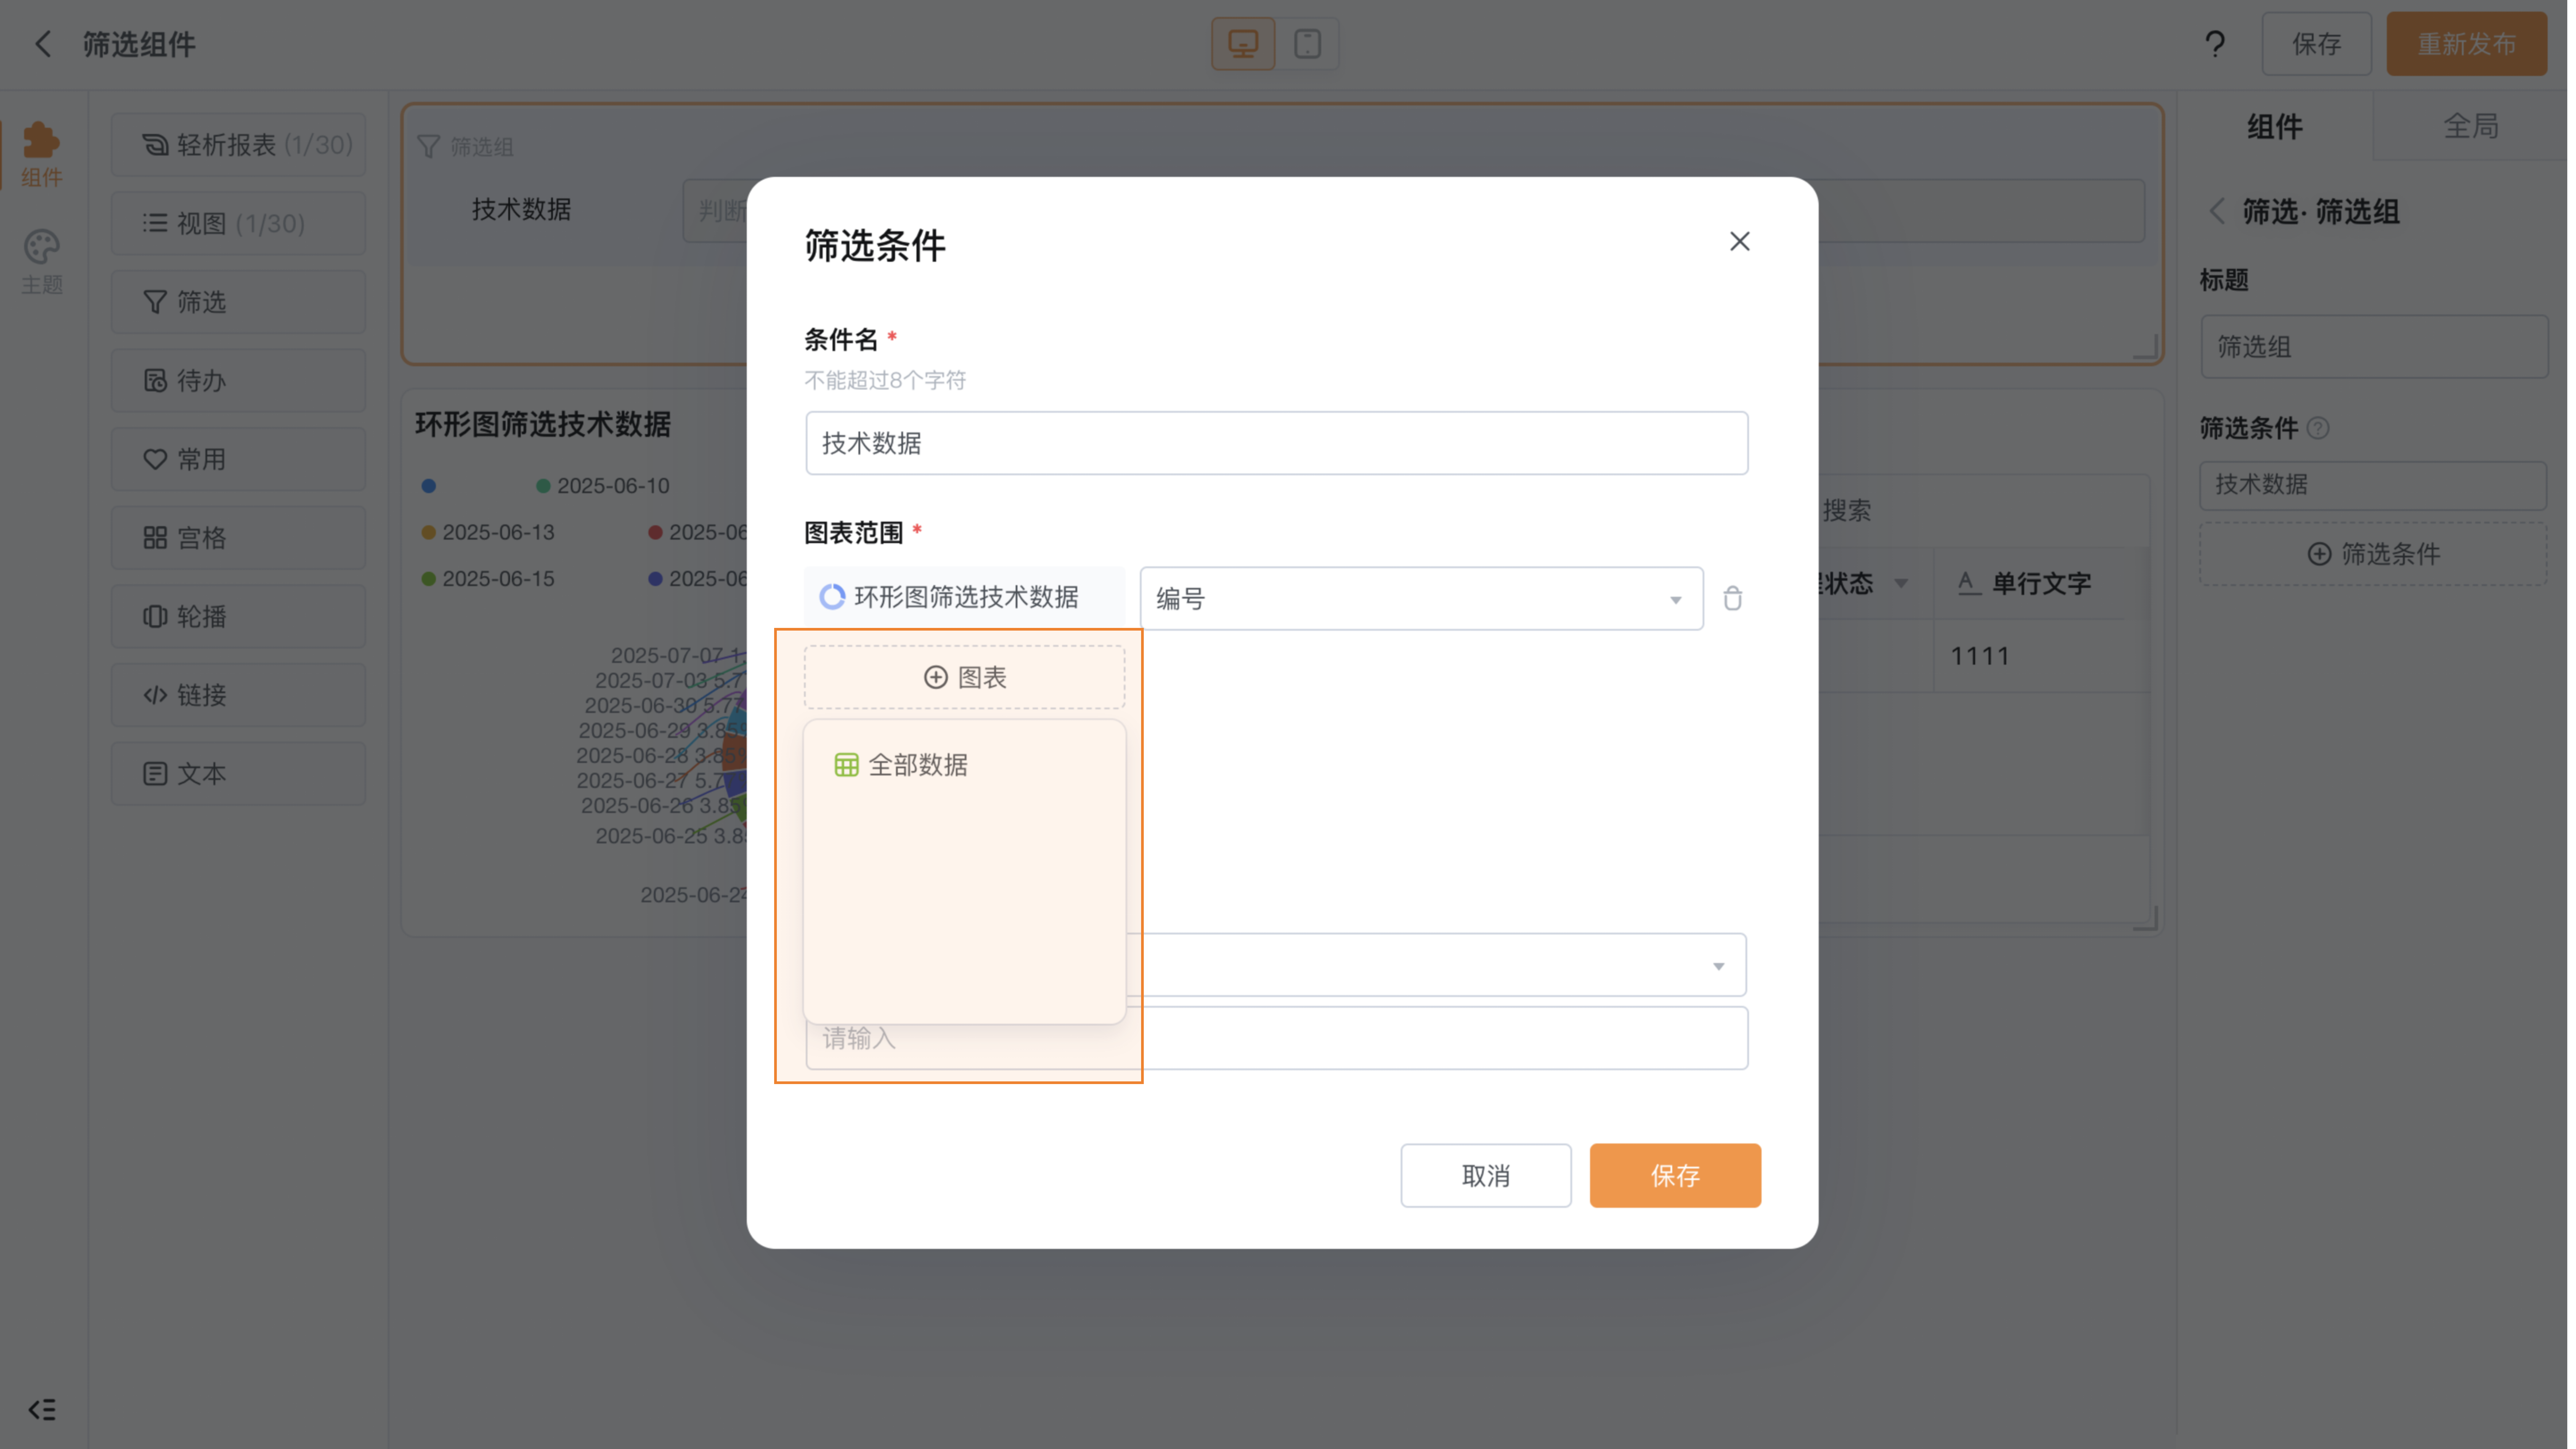Click the top bar 保存 button
The height and width of the screenshot is (1449, 2576).
(2316, 44)
